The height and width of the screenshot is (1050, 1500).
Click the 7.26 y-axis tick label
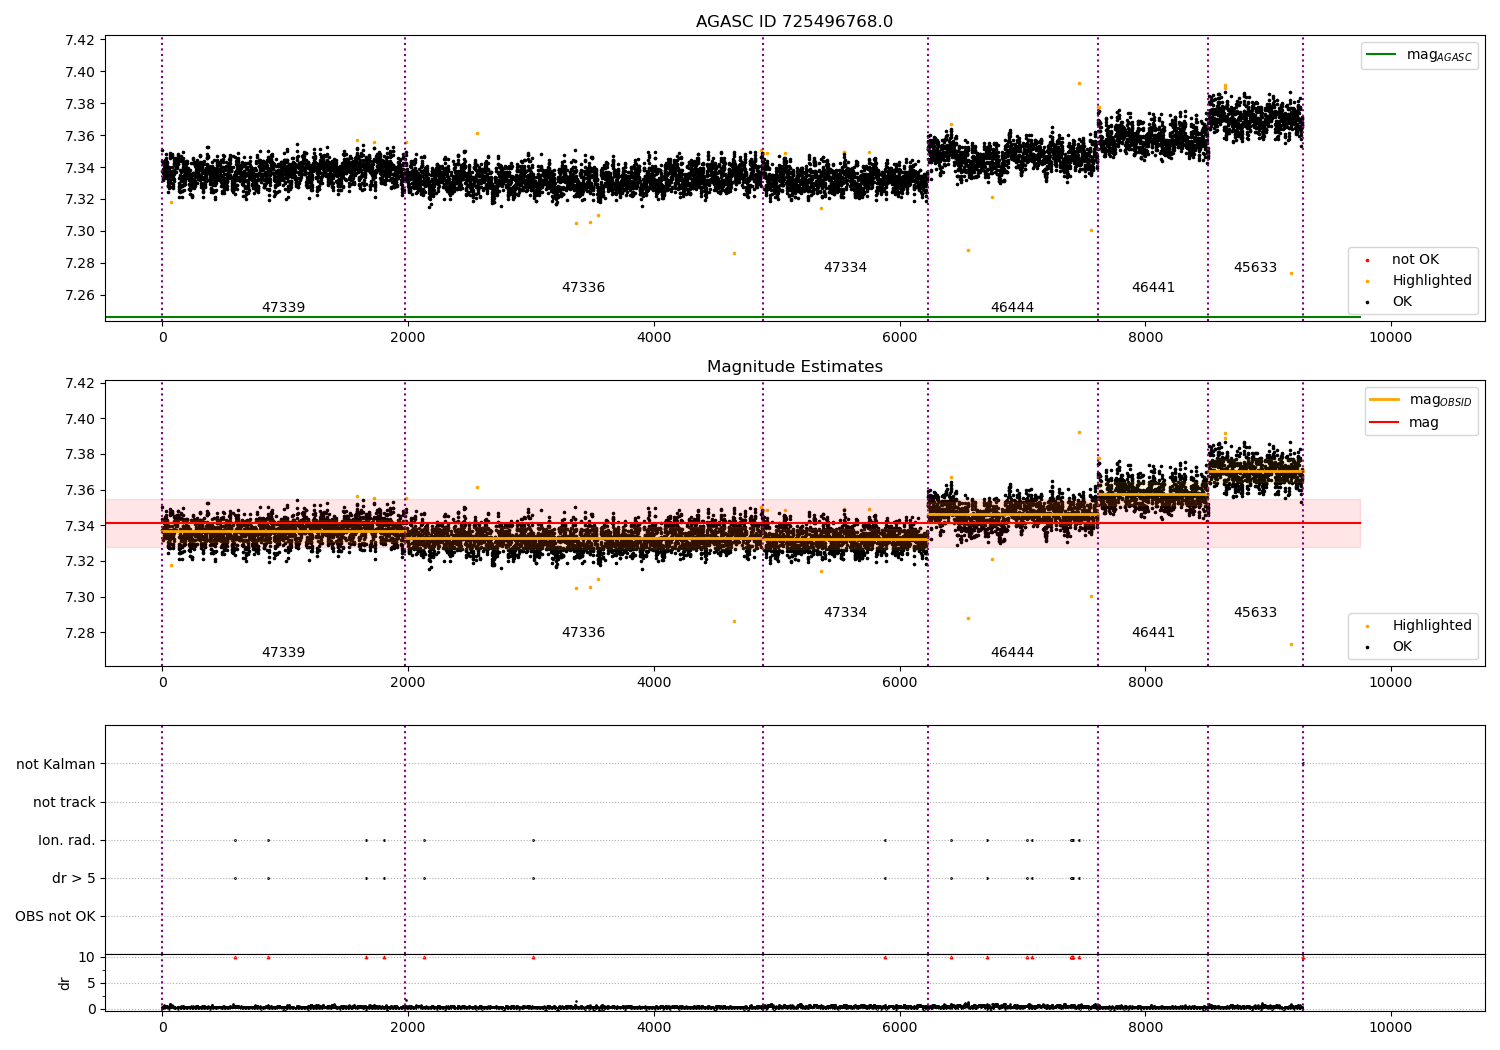80,296
